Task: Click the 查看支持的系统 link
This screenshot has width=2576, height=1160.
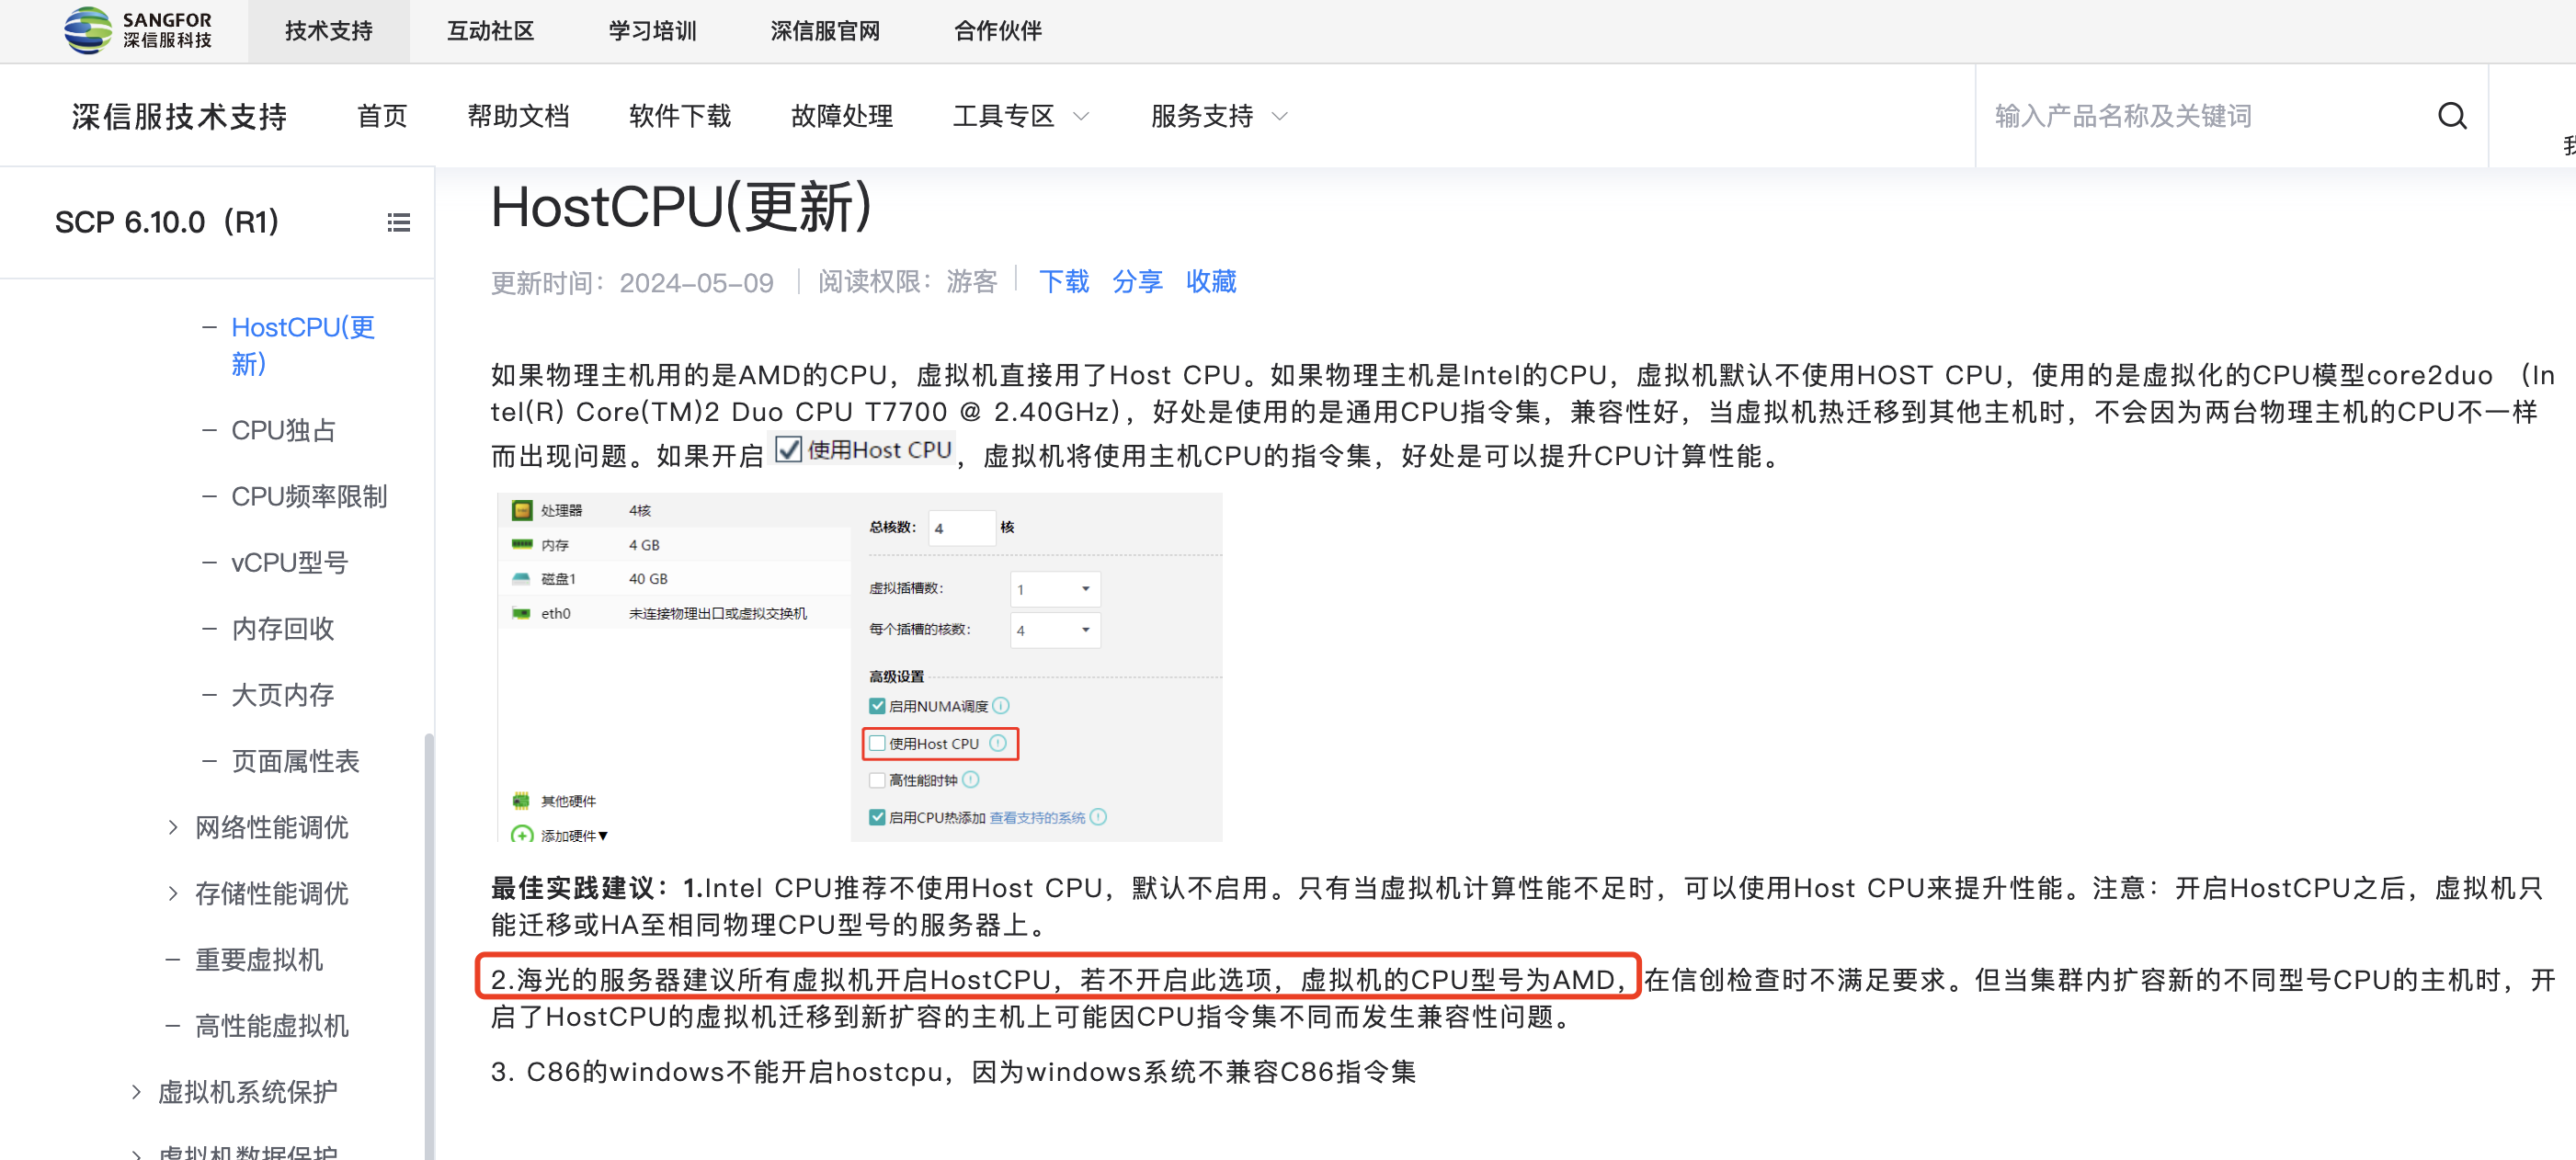Action: click(x=1037, y=818)
